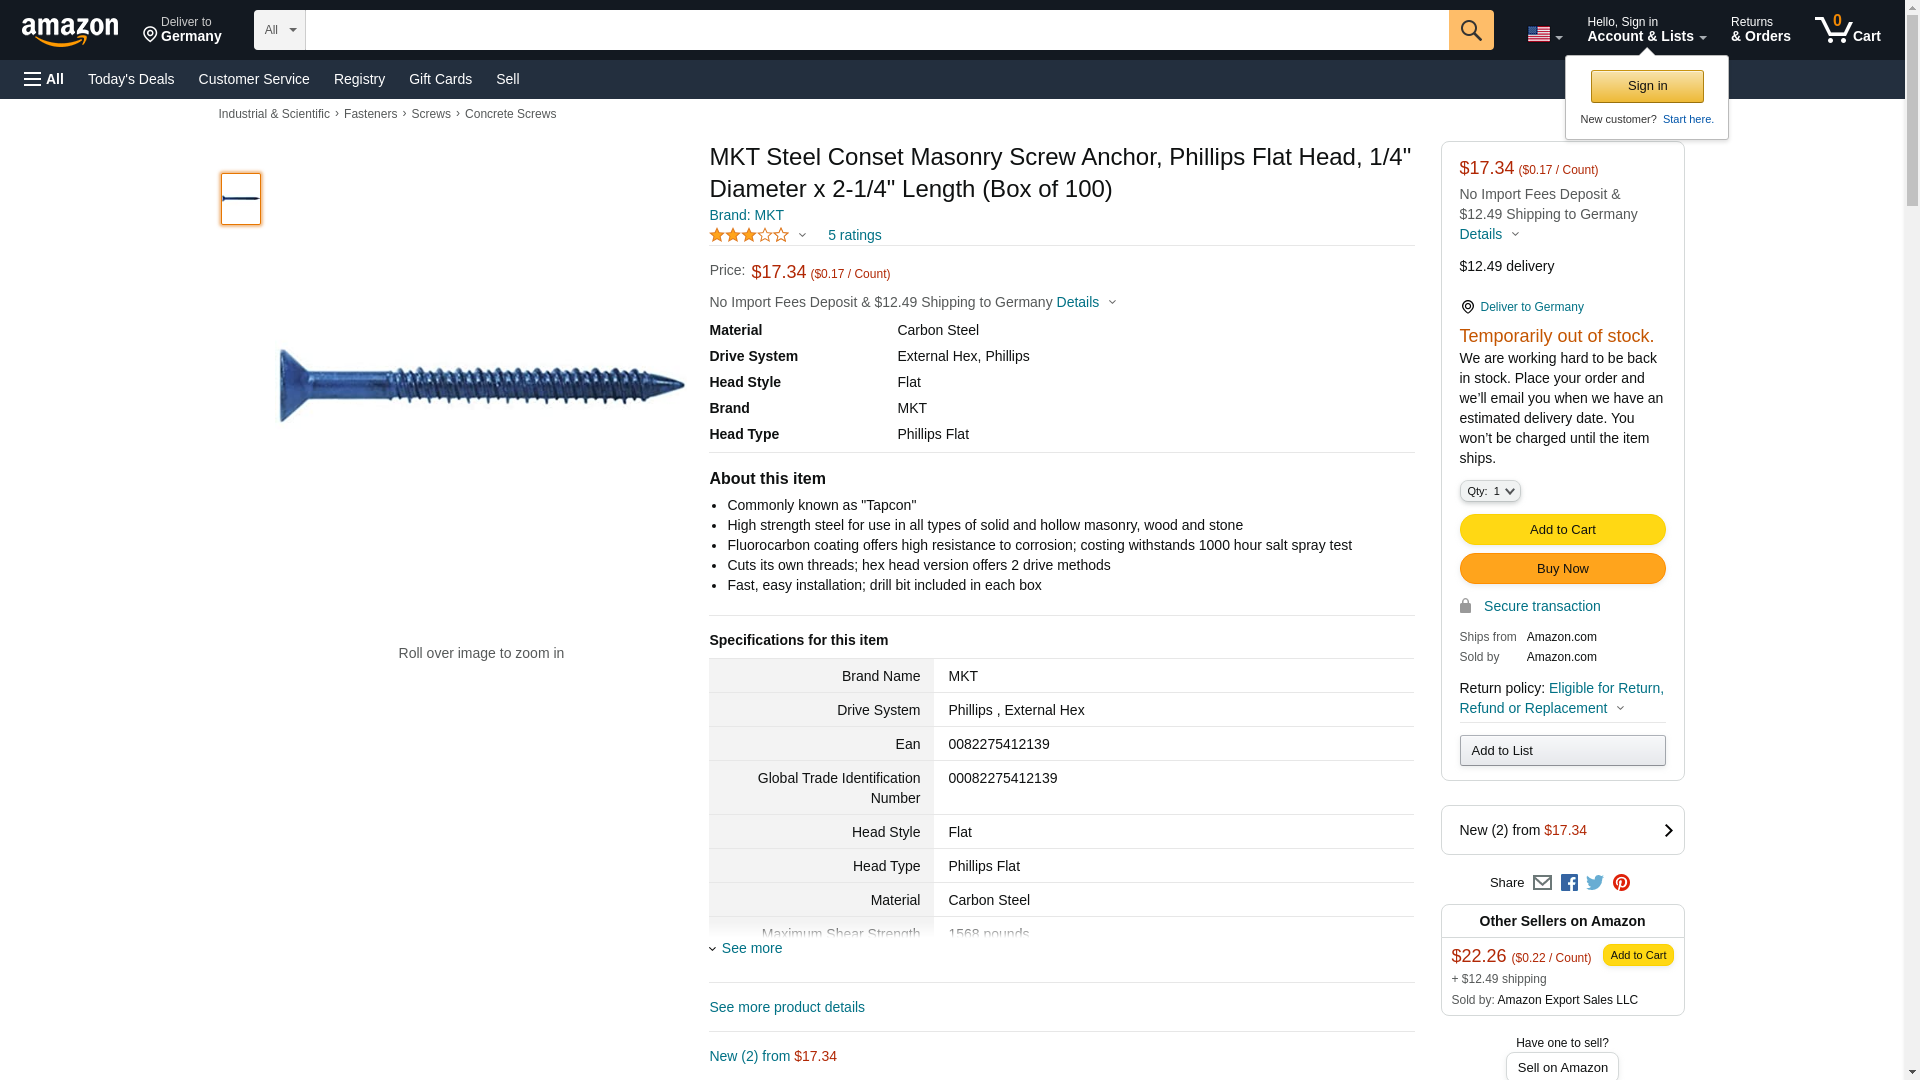1920x1080 pixels.
Task: Click in the search input field
Action: click(876, 30)
